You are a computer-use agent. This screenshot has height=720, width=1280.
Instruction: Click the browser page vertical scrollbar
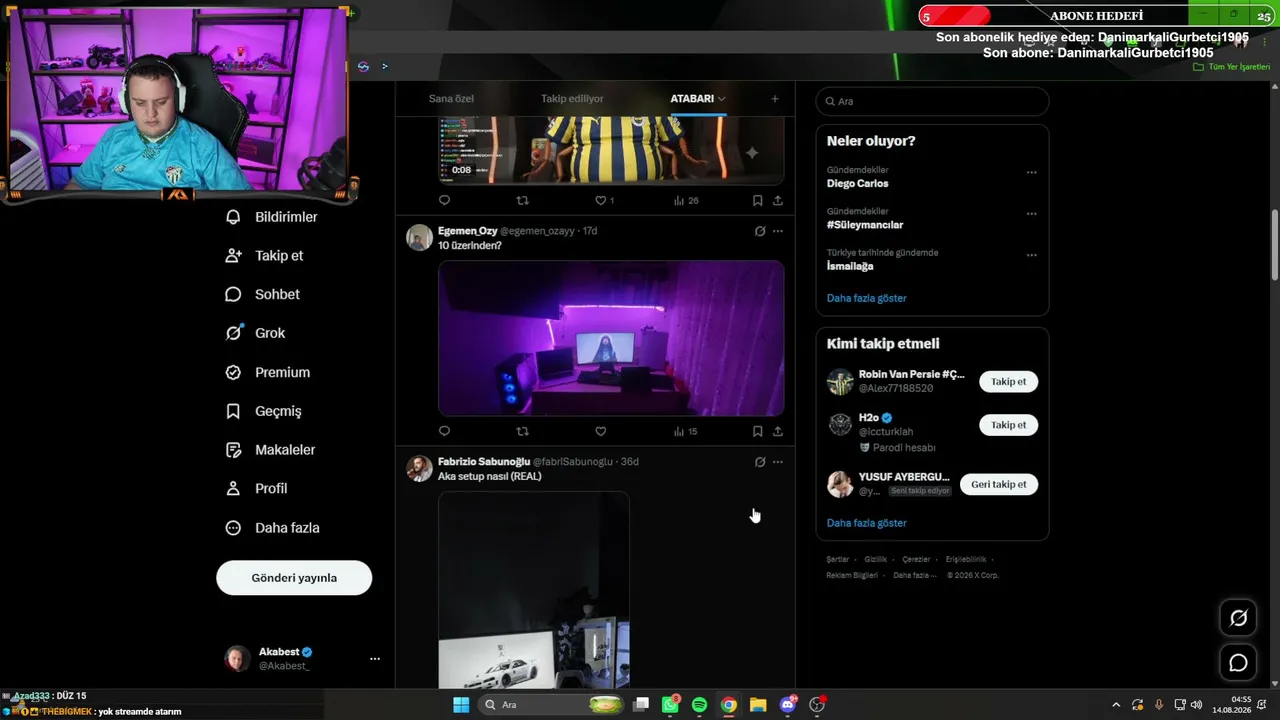(1274, 245)
